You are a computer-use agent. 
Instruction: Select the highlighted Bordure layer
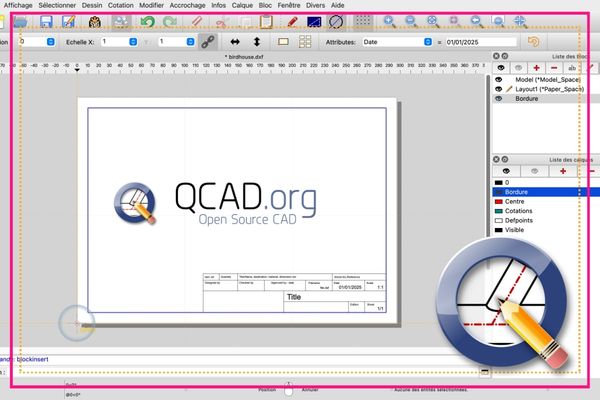point(546,192)
